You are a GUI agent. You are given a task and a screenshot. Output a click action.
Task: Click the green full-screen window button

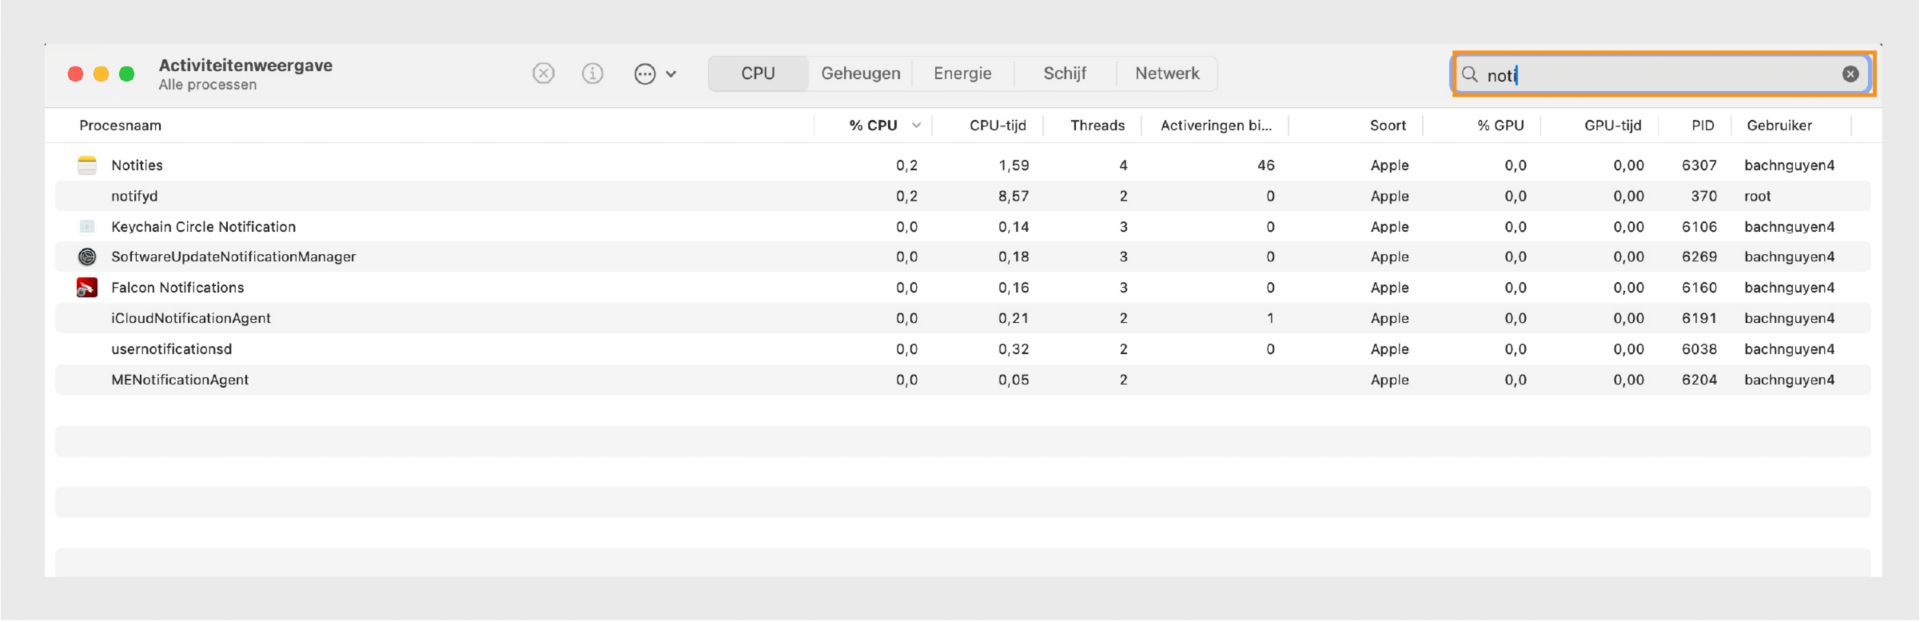pos(127,74)
